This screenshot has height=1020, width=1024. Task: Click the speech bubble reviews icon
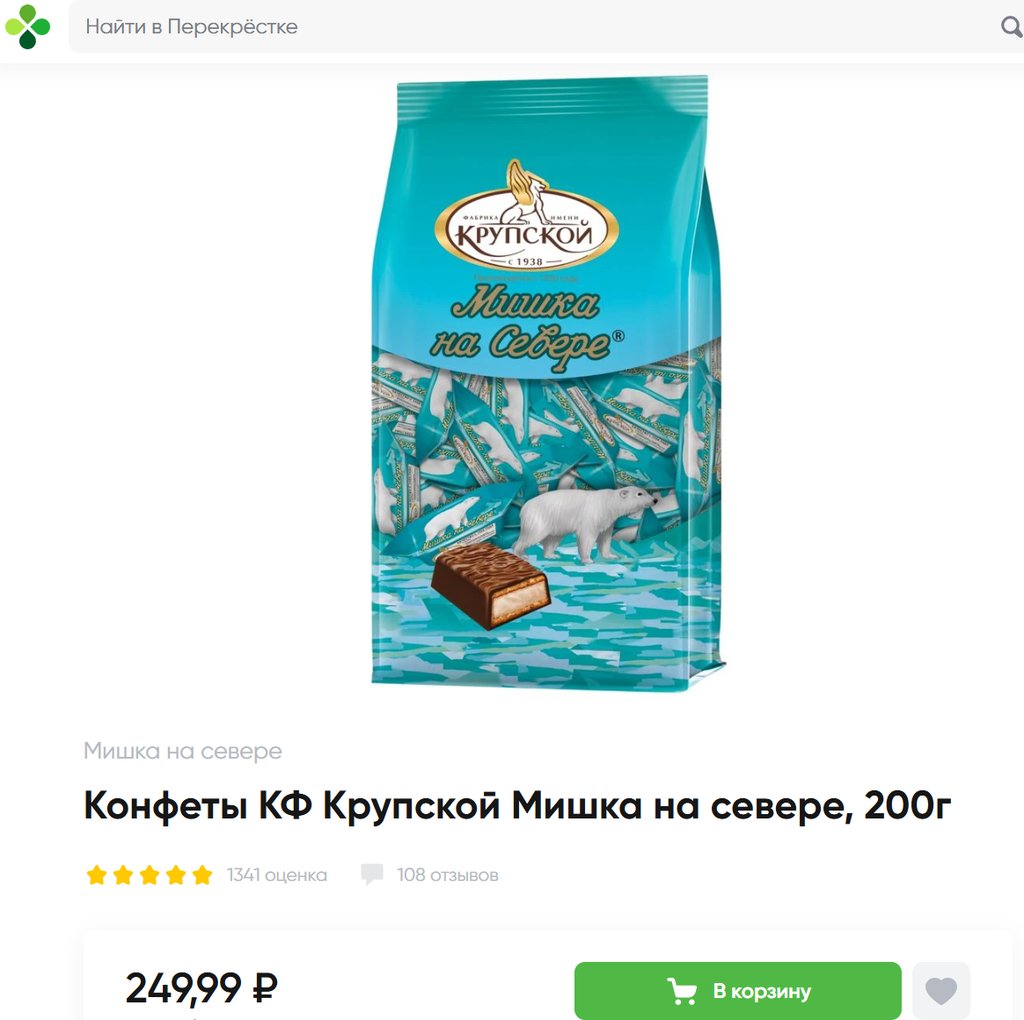tap(372, 874)
